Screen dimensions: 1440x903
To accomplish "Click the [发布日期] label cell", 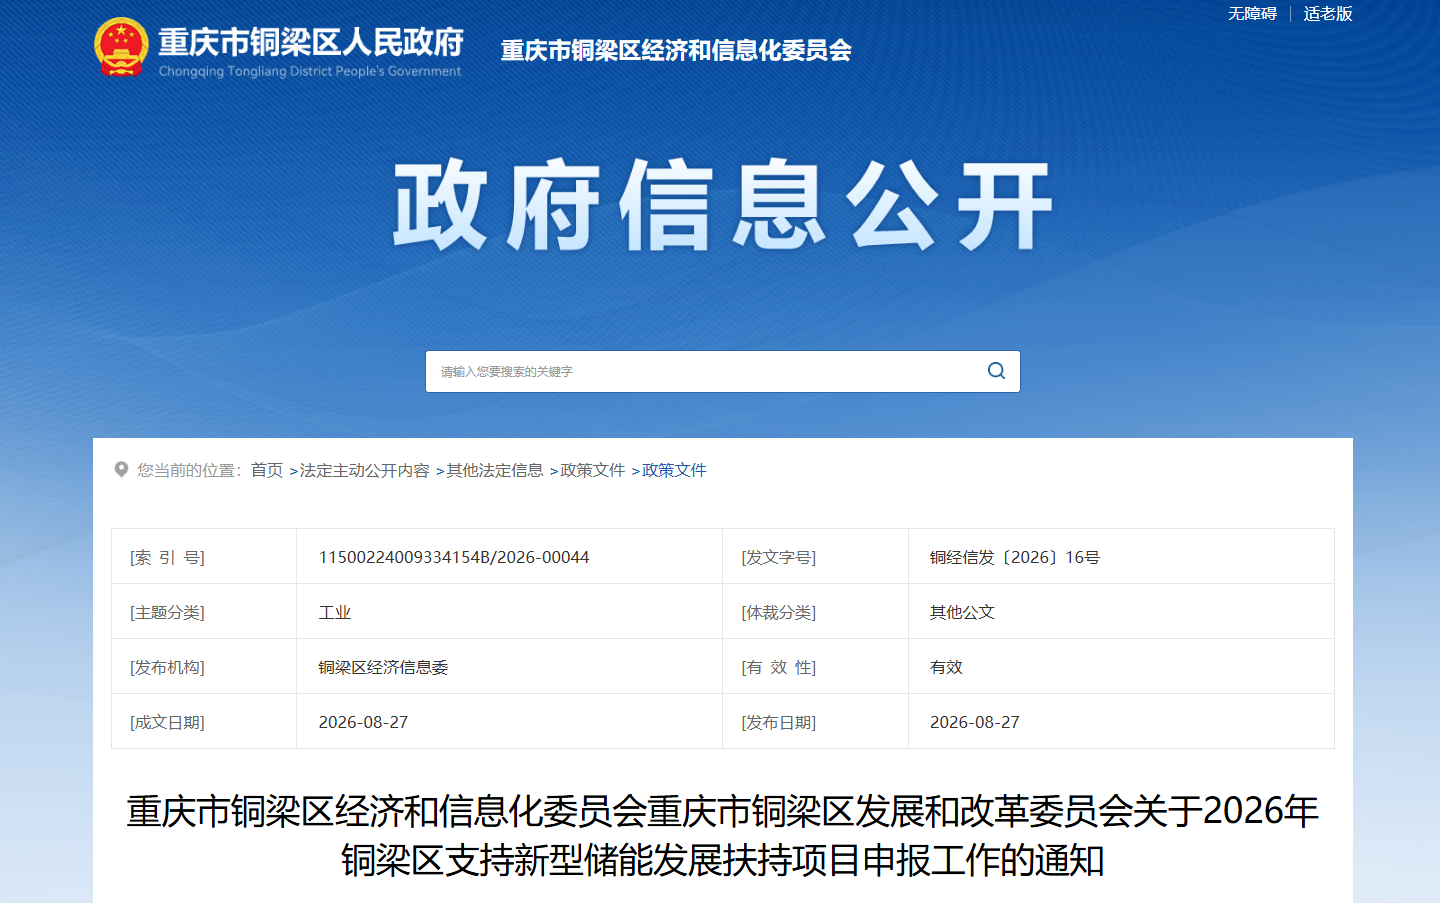I will (815, 722).
